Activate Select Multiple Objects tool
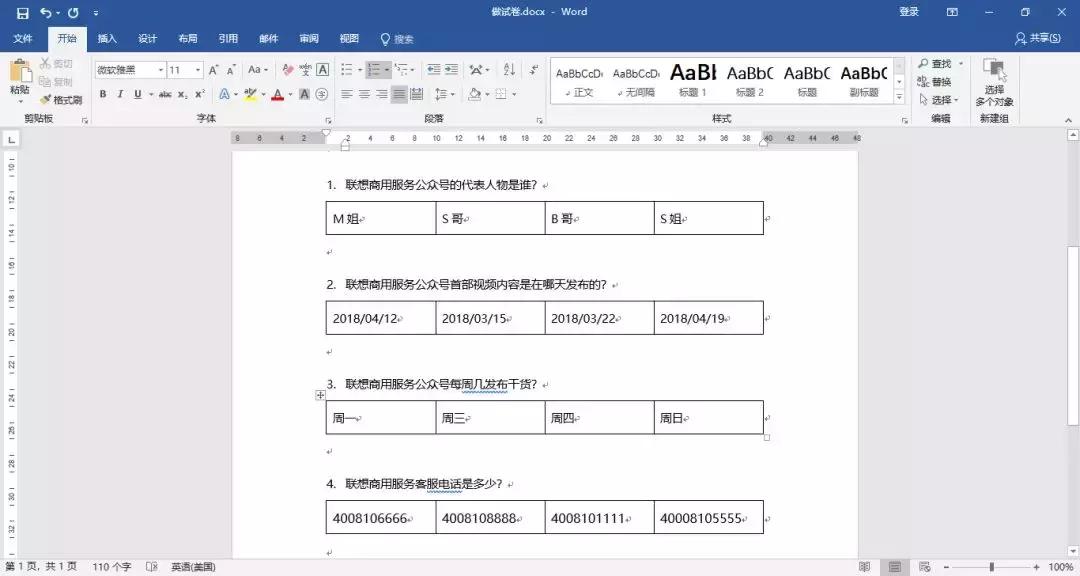 coord(995,82)
